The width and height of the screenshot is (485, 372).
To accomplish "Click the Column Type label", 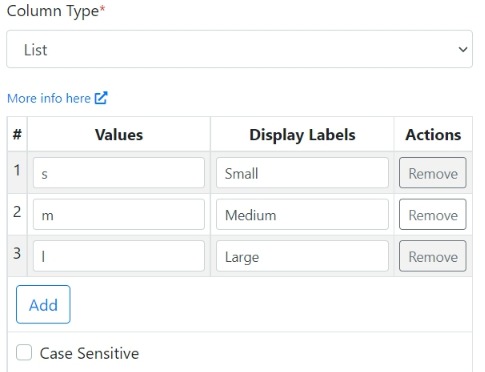I will 56,11.
